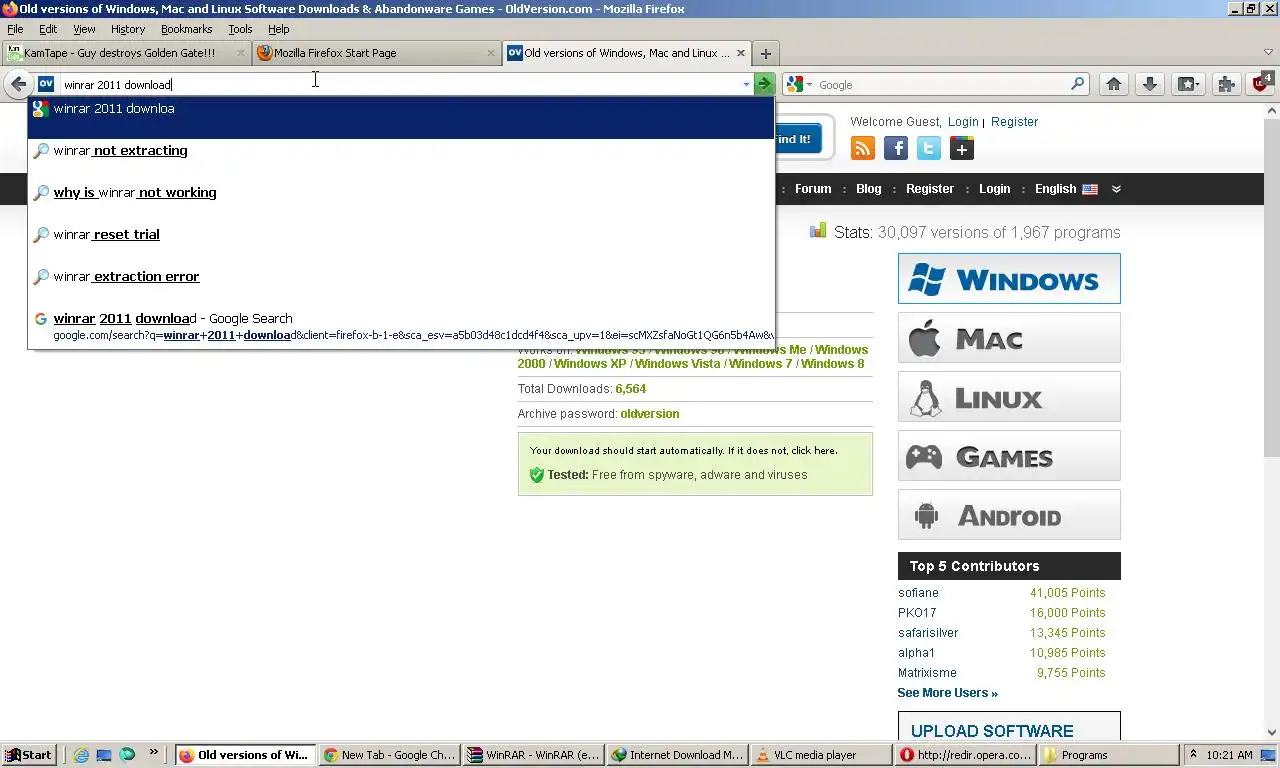This screenshot has height=768, width=1280.
Task: Open the Tools menu
Action: tap(240, 29)
